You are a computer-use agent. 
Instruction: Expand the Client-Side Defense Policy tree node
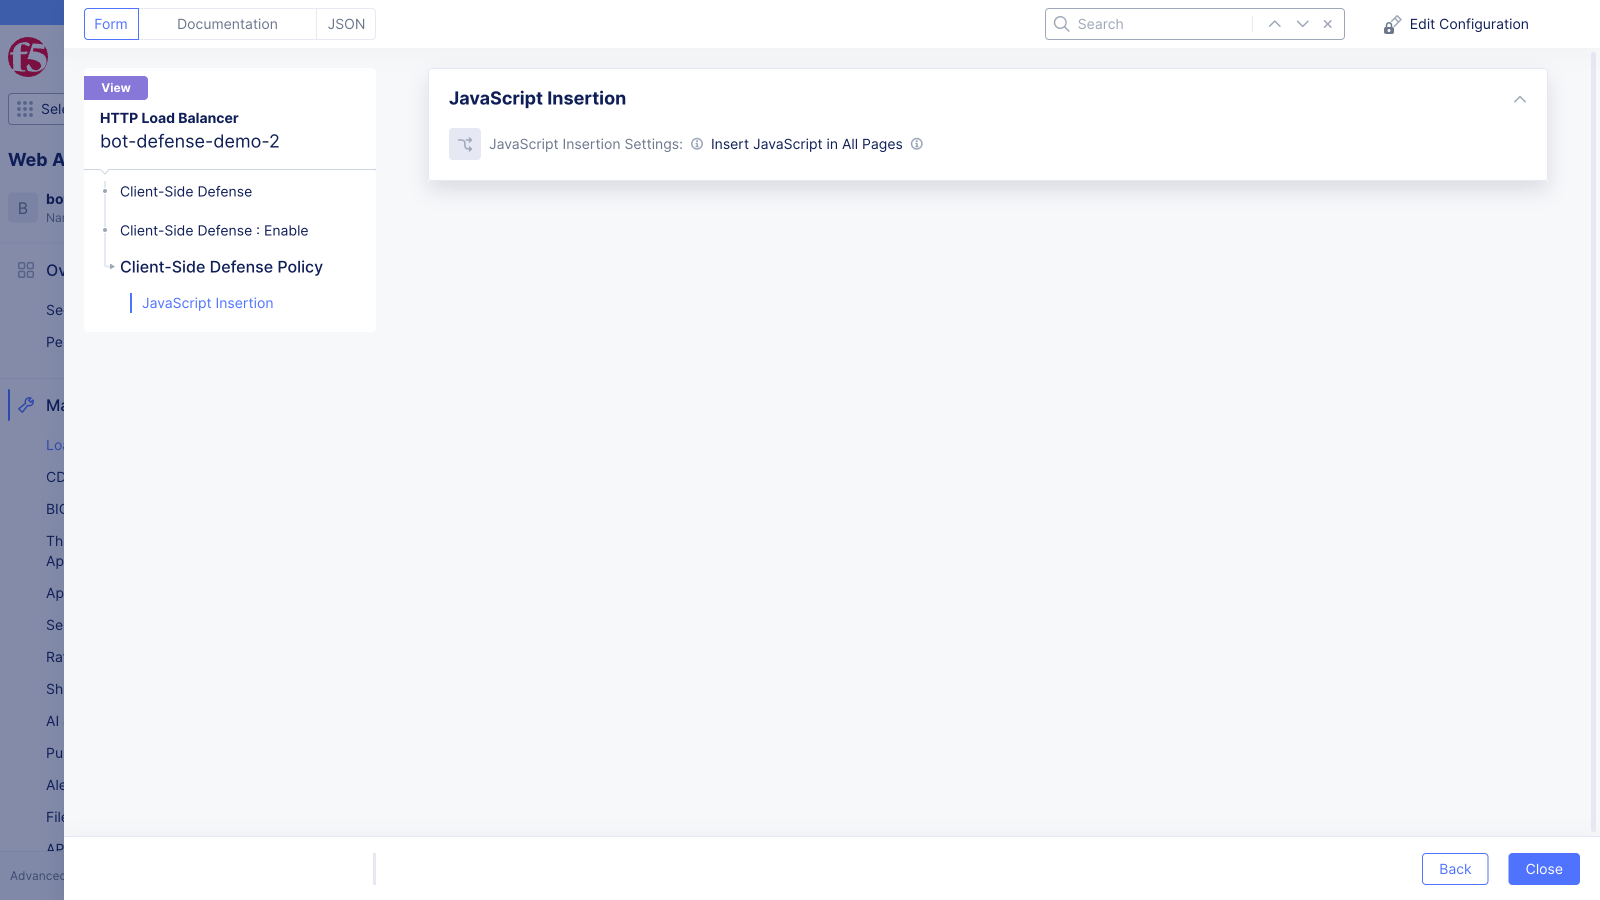coord(110,267)
